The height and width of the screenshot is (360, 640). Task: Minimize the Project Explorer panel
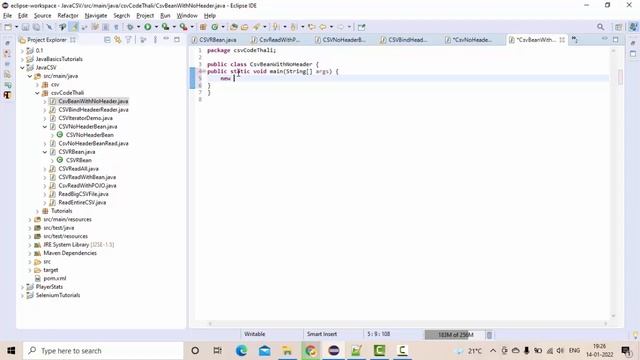click(x=166, y=40)
